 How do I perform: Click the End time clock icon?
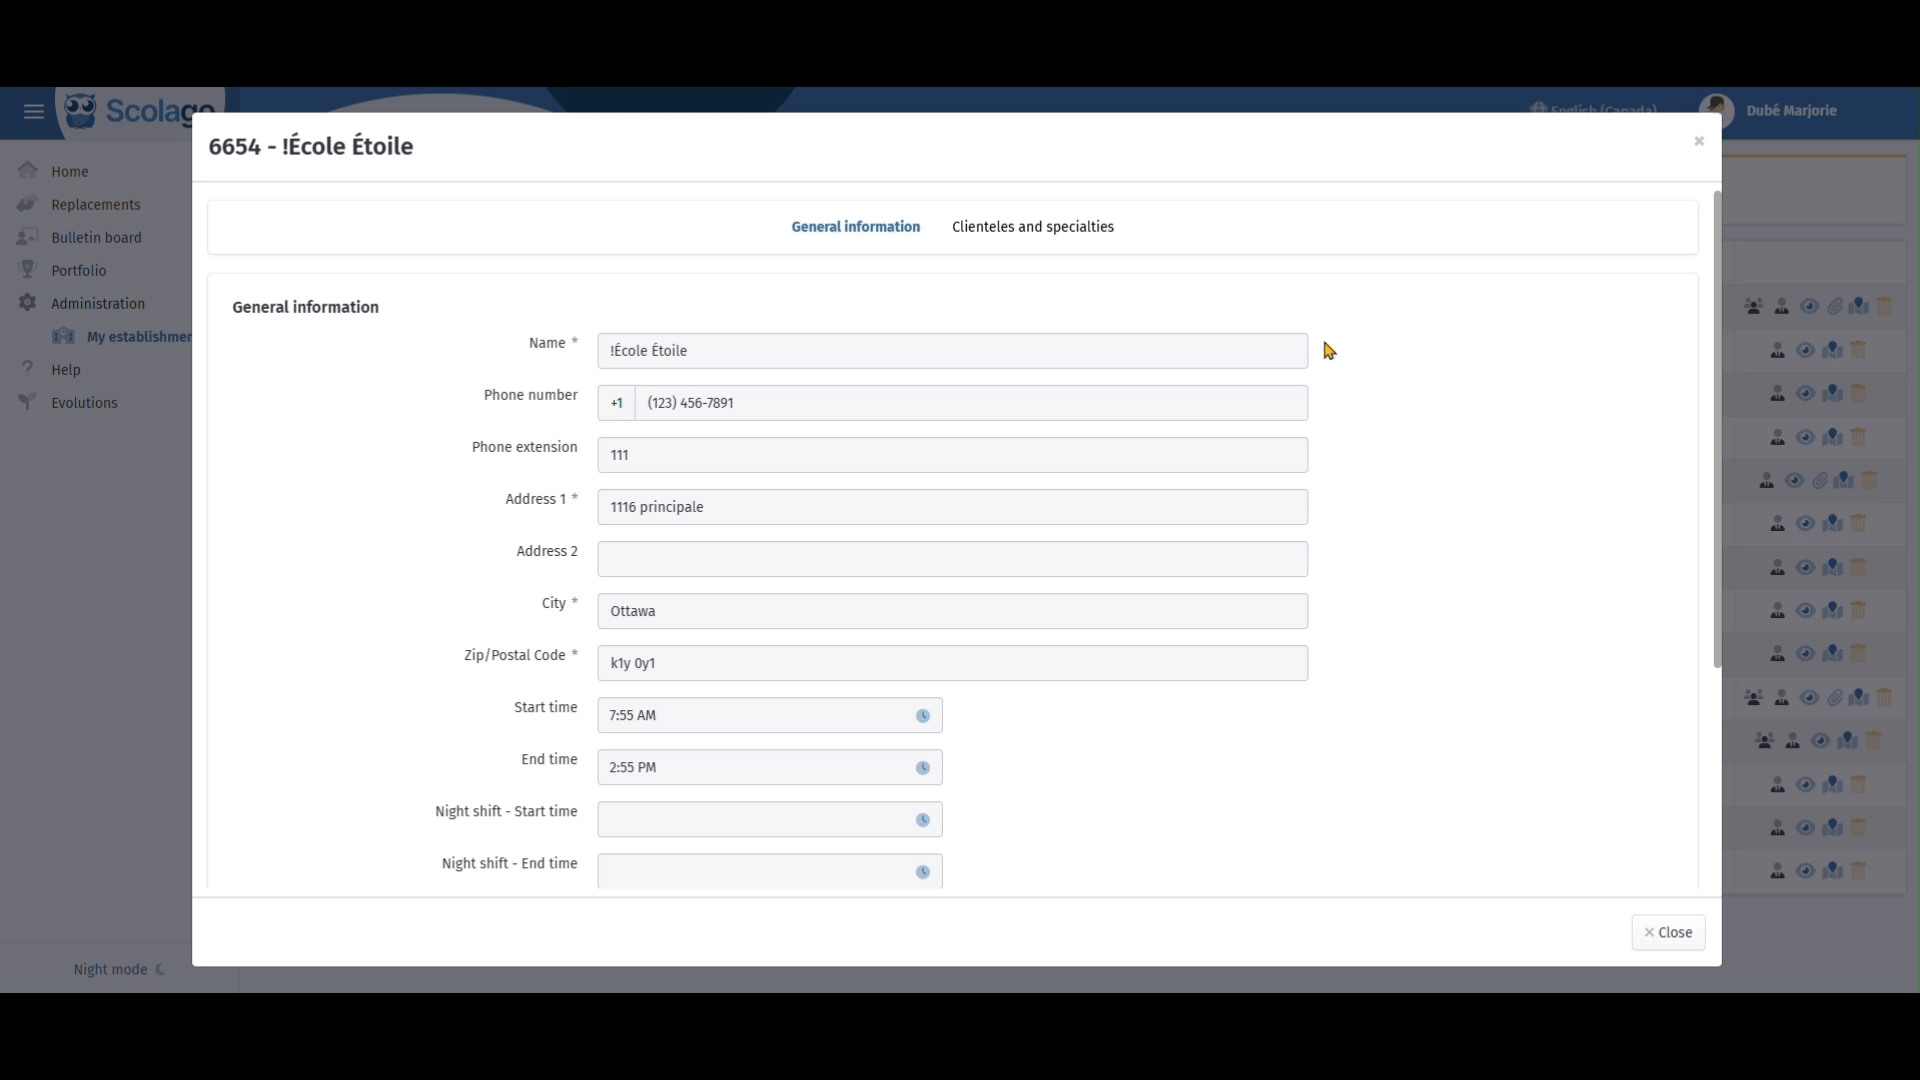(x=922, y=768)
